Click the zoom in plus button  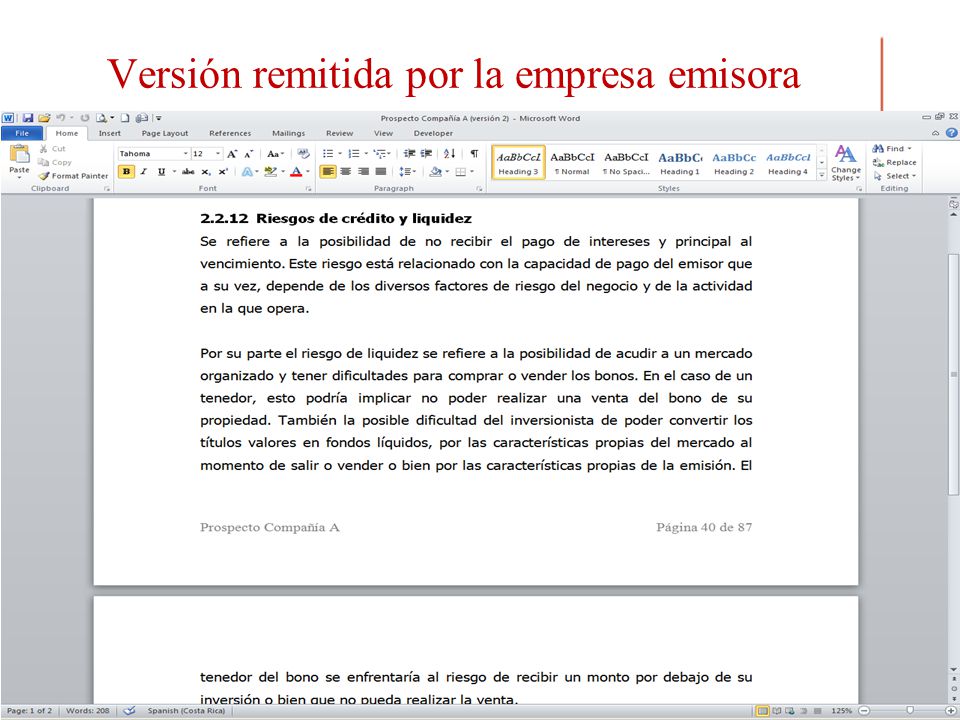[951, 711]
